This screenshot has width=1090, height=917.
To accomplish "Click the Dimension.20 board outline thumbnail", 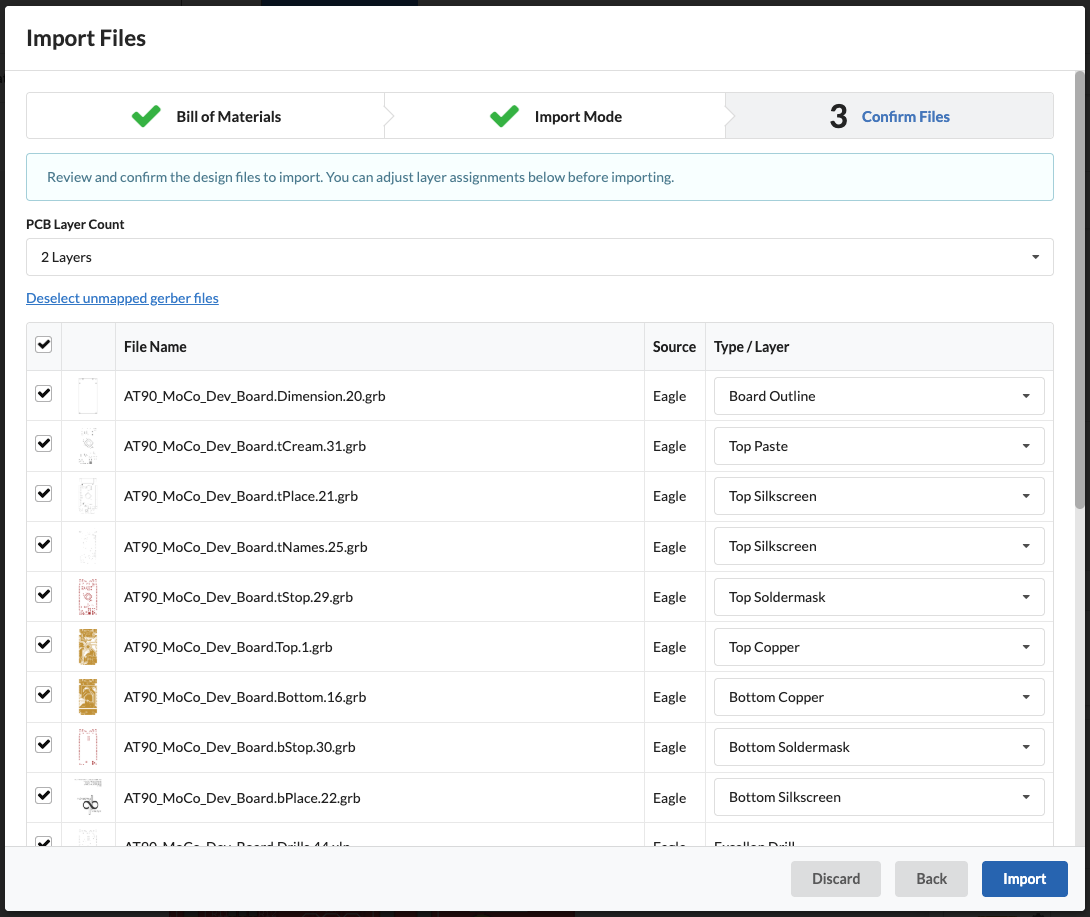I will 88,396.
